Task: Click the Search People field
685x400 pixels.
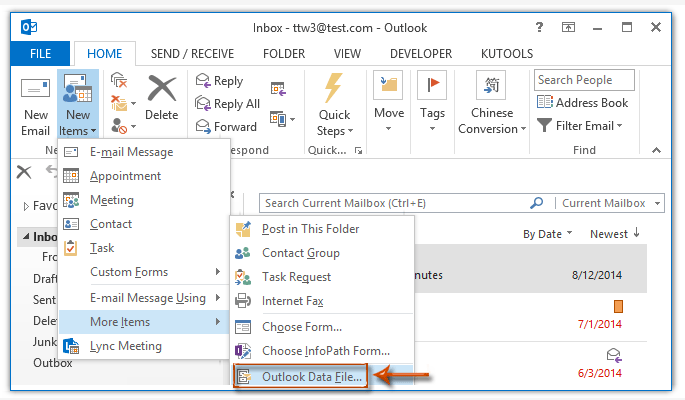Action: [584, 80]
